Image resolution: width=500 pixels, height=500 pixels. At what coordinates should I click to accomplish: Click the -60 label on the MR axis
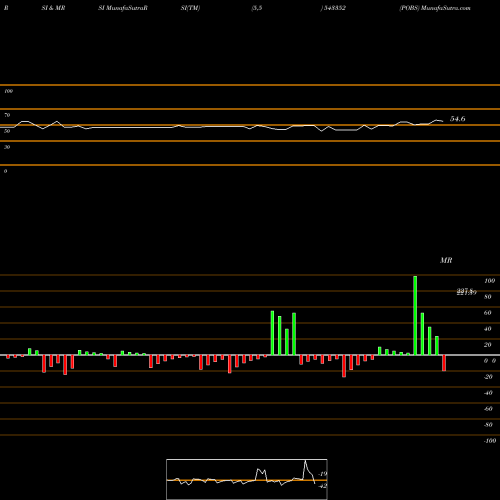(488, 409)
